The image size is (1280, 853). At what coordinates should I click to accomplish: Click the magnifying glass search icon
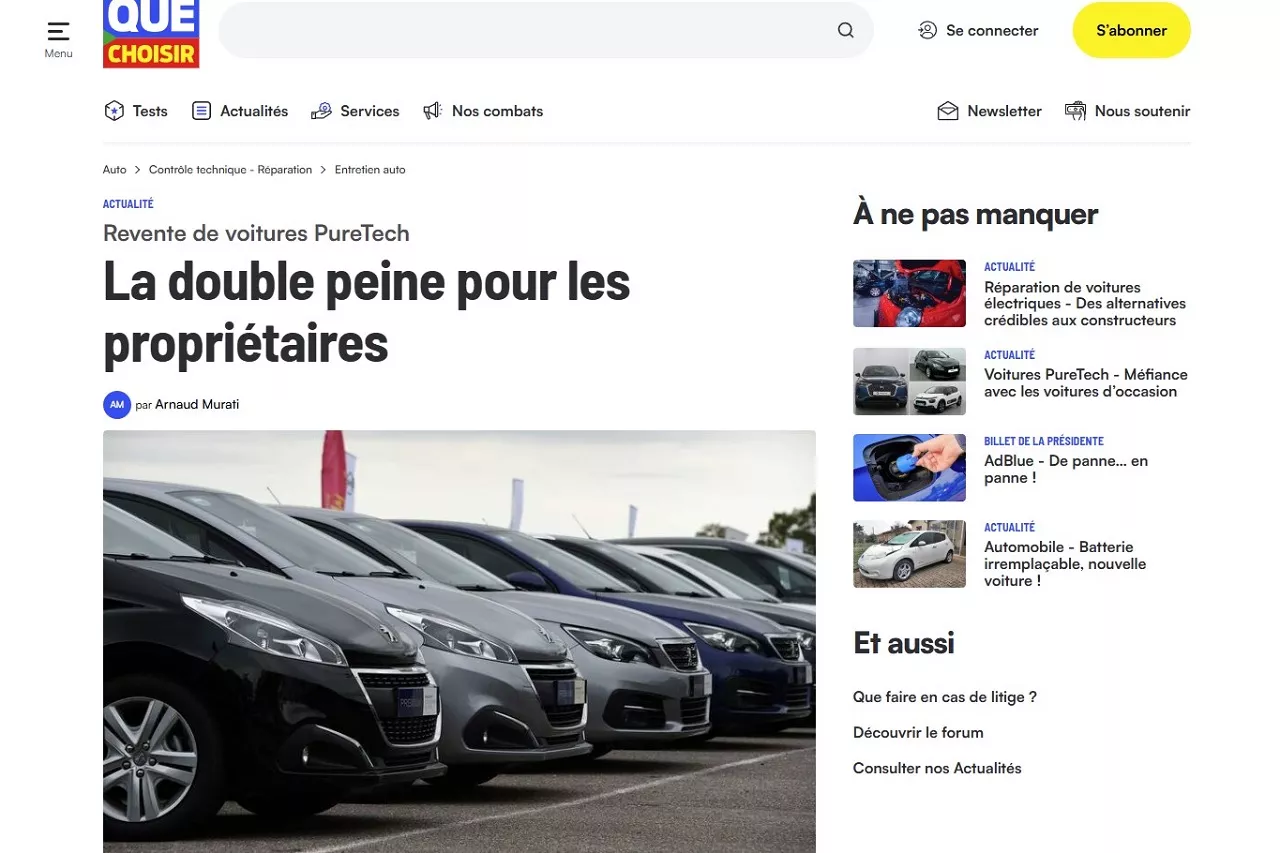click(x=846, y=30)
